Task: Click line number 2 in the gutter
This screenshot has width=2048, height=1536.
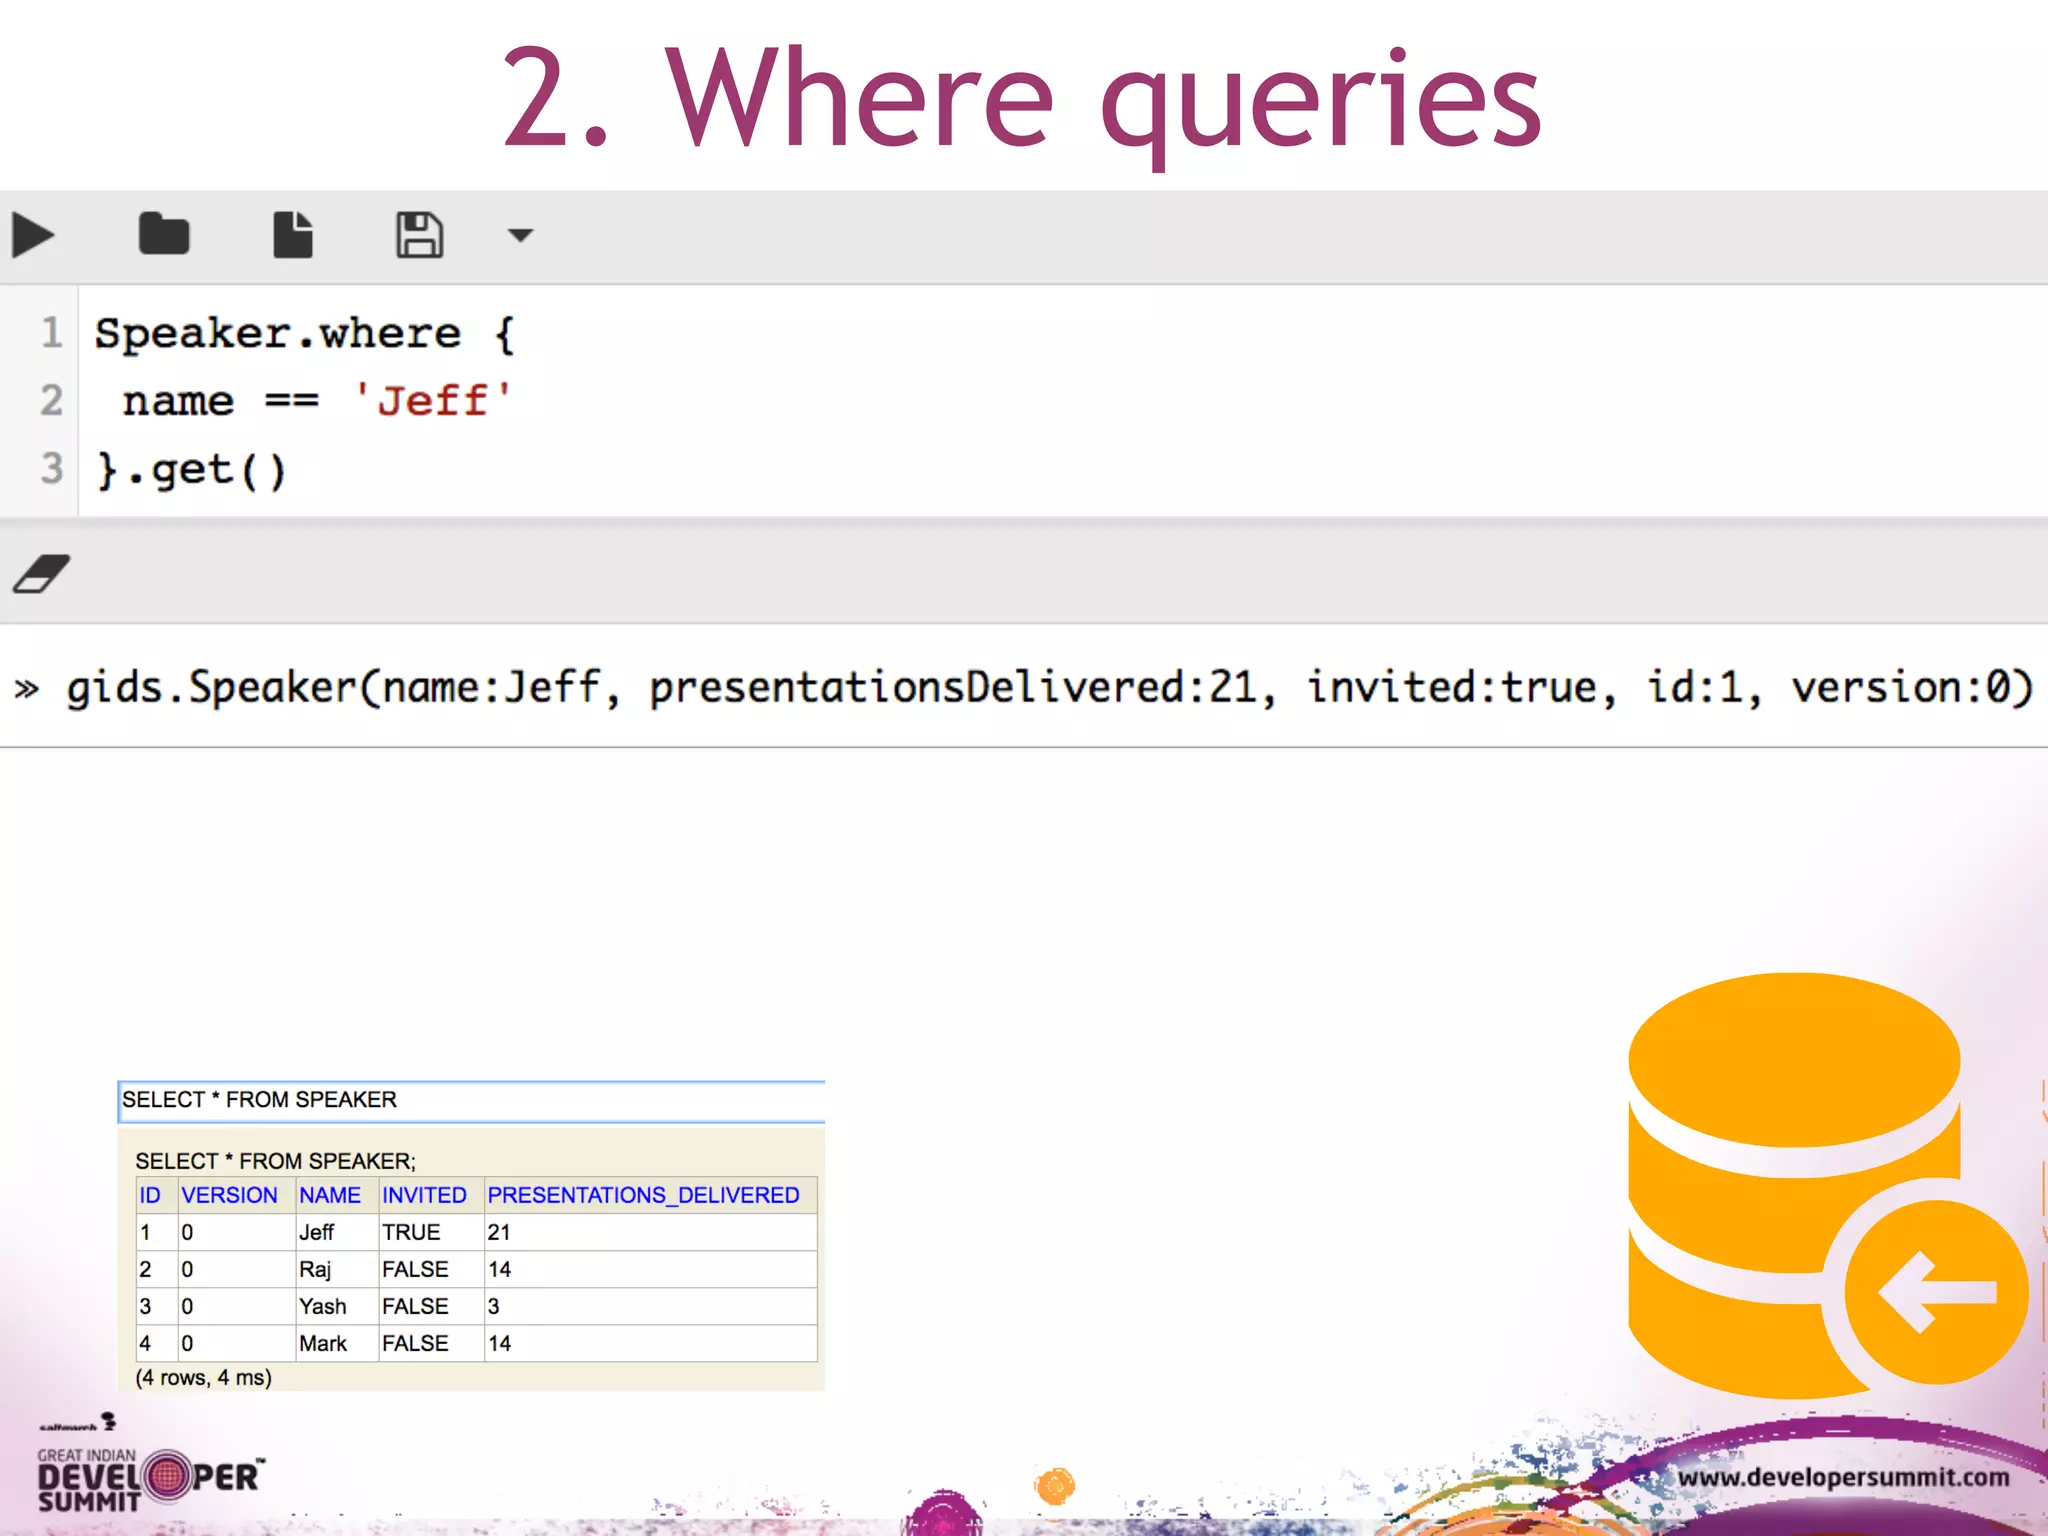Action: [51, 401]
